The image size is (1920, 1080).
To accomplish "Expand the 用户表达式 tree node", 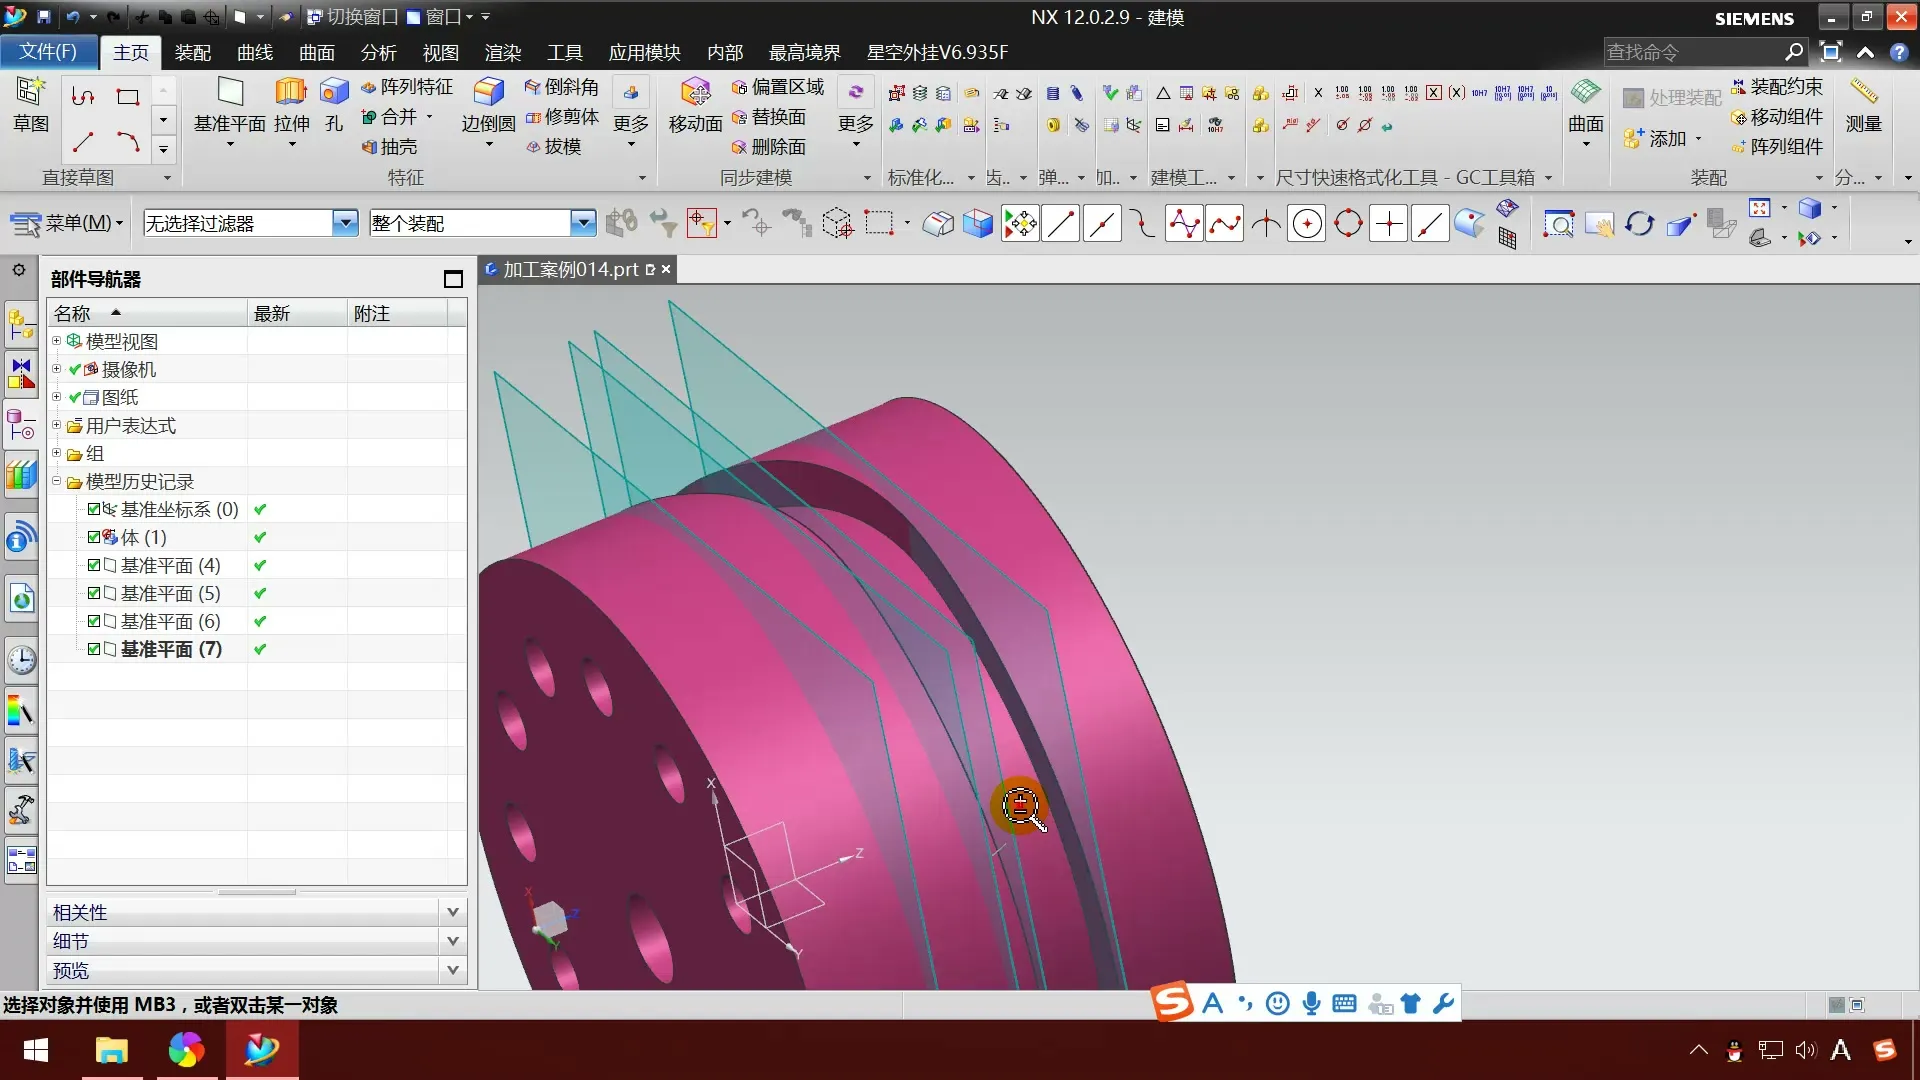I will click(x=57, y=425).
